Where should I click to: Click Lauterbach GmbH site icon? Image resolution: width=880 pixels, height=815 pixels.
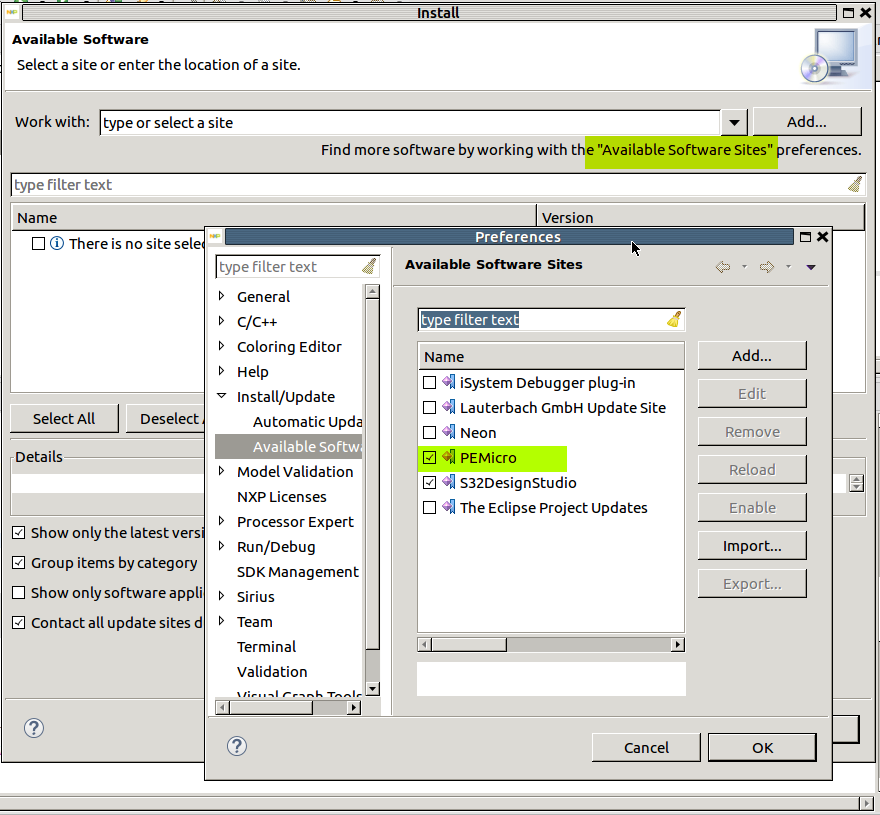(x=448, y=407)
